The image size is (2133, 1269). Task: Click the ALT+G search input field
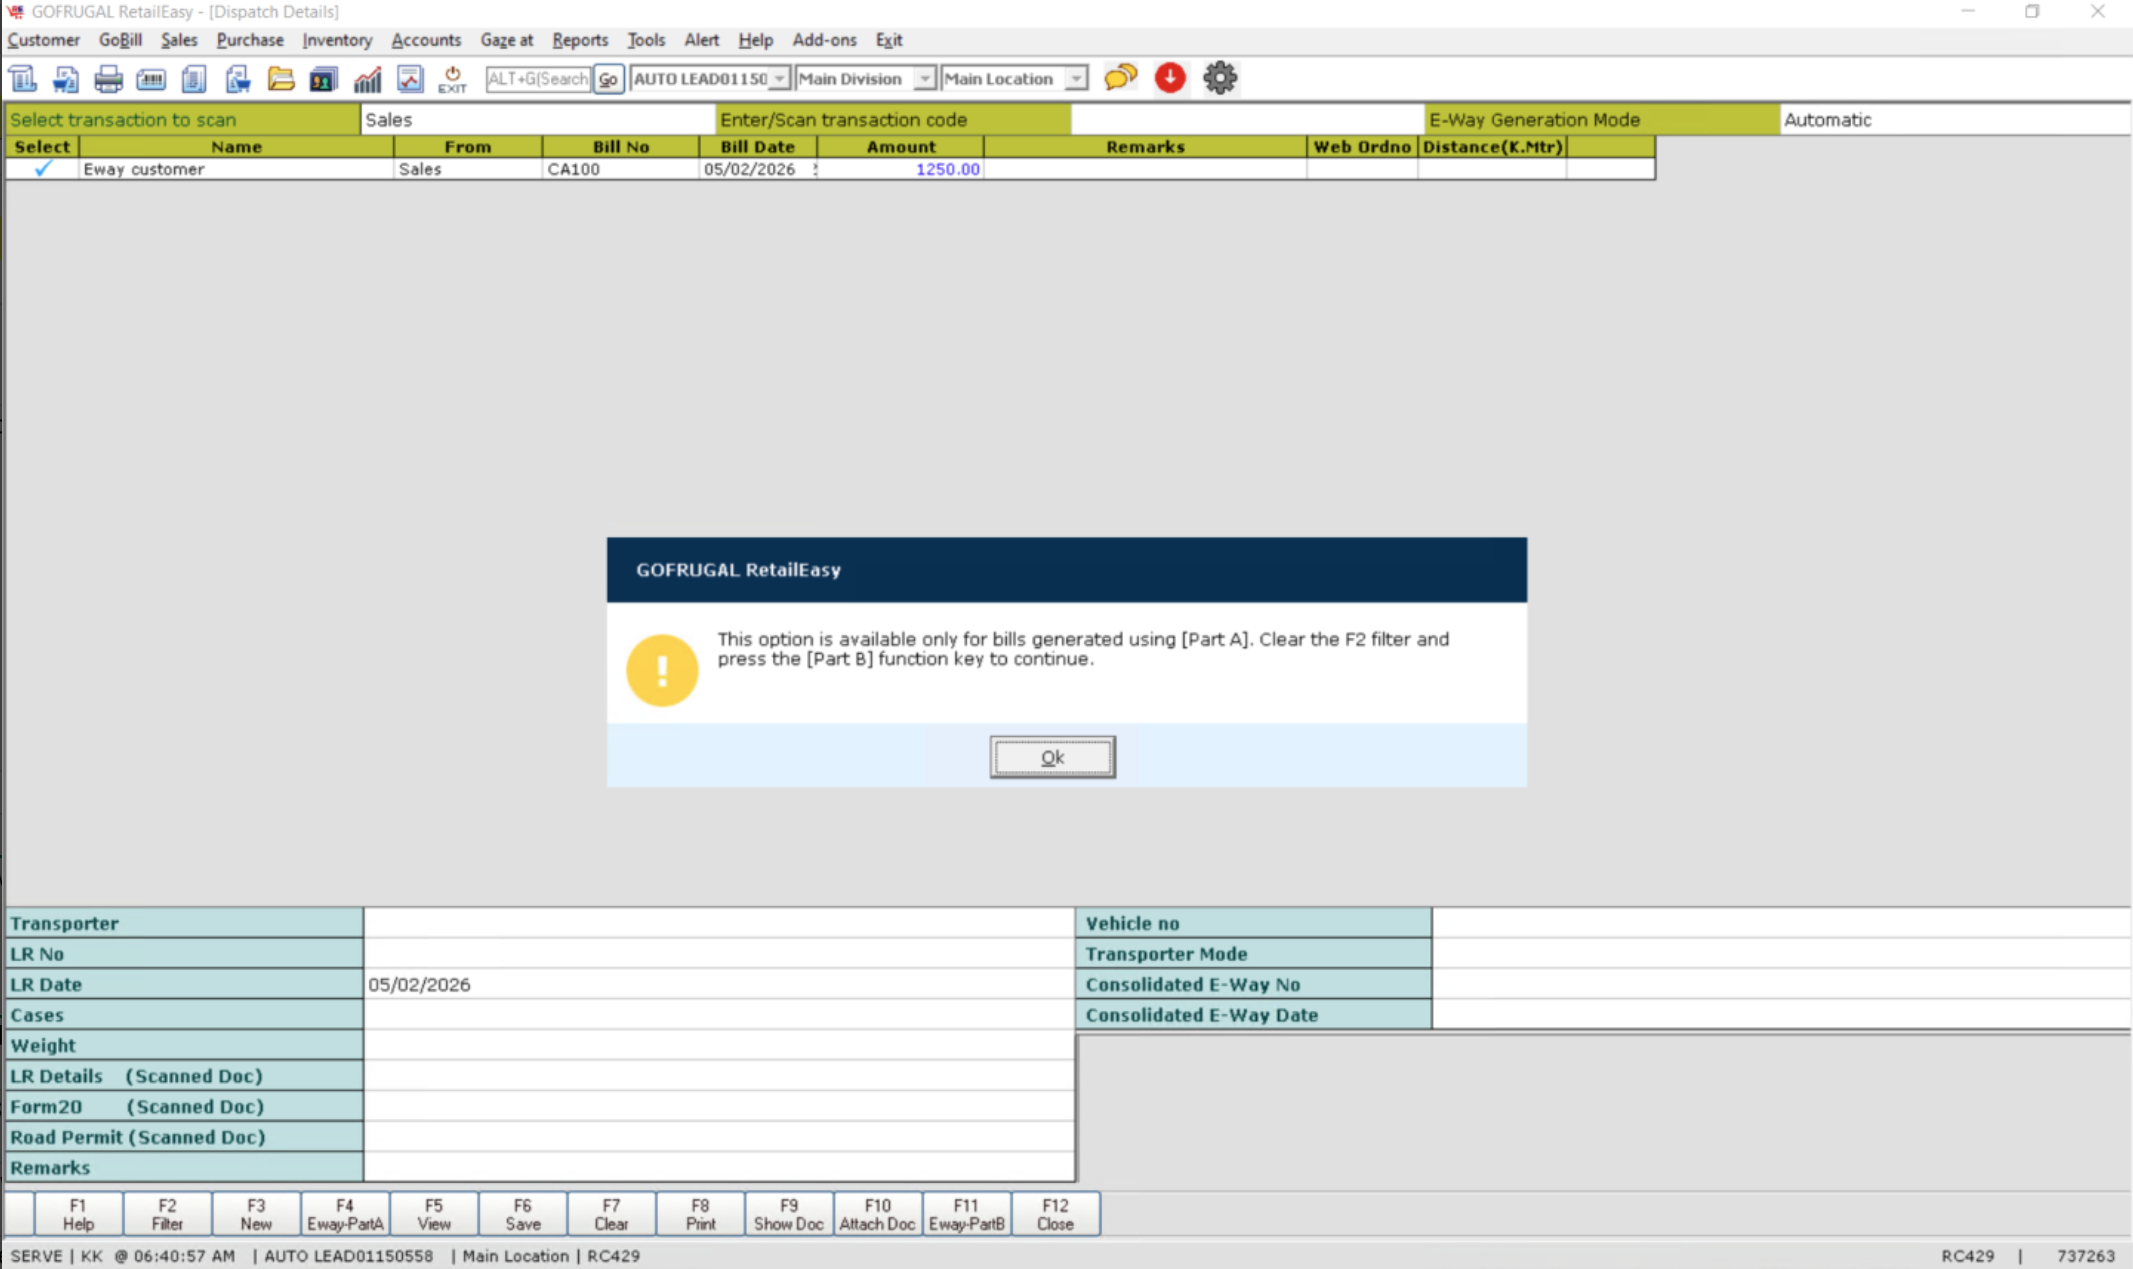pos(538,79)
